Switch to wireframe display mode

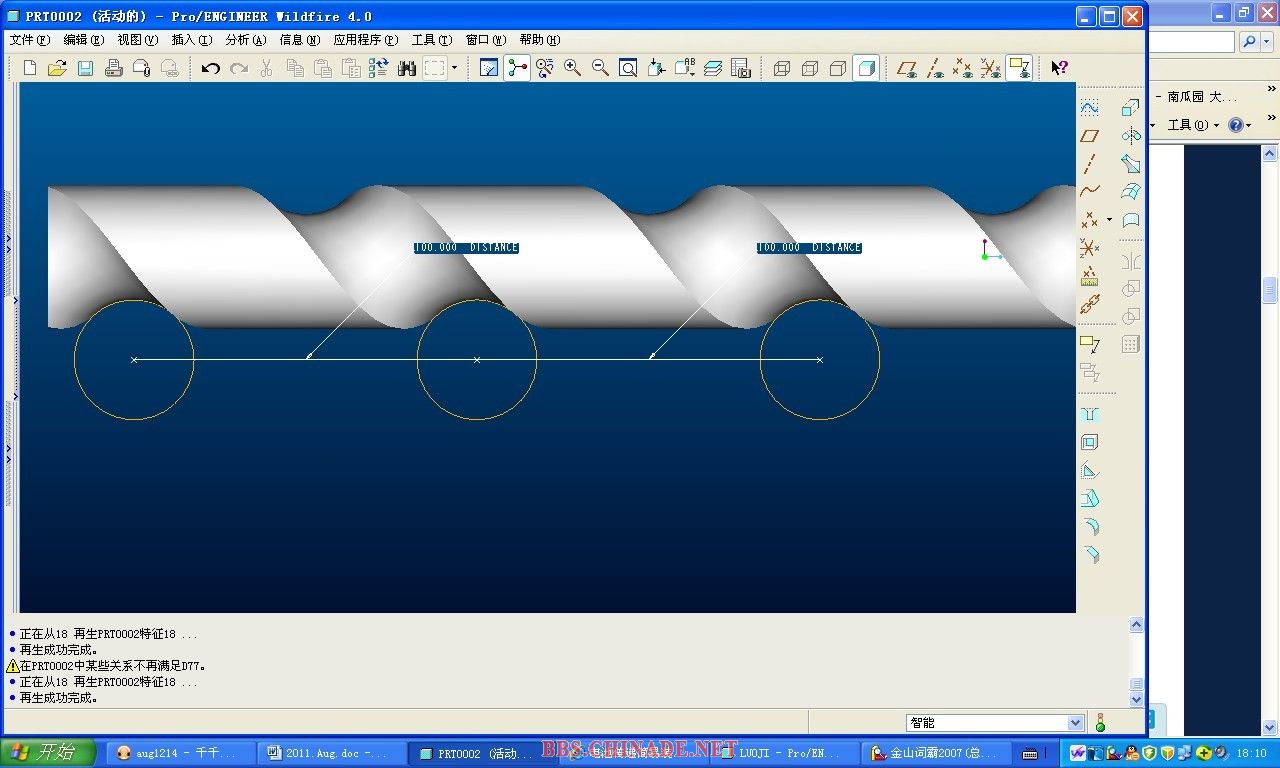click(782, 68)
